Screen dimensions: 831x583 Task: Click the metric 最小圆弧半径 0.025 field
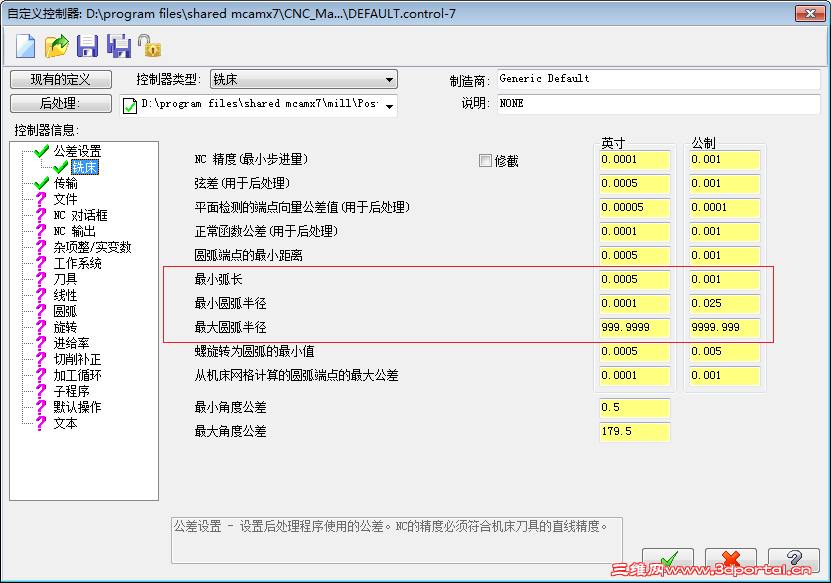coord(724,304)
